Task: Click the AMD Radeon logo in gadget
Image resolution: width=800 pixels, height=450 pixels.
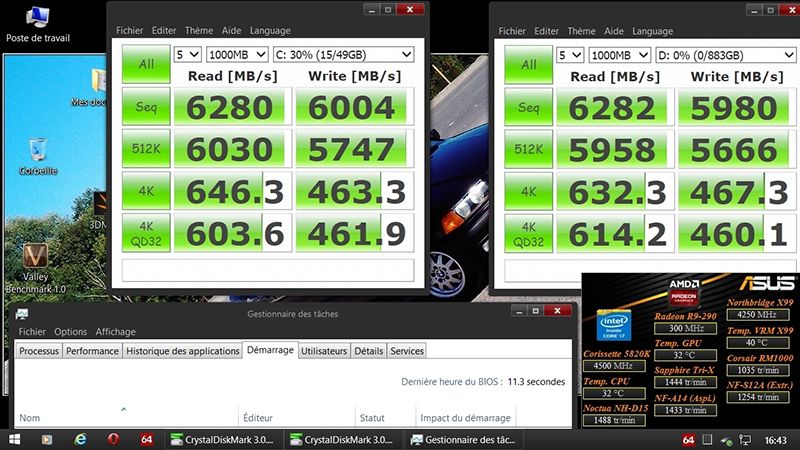Action: click(685, 293)
